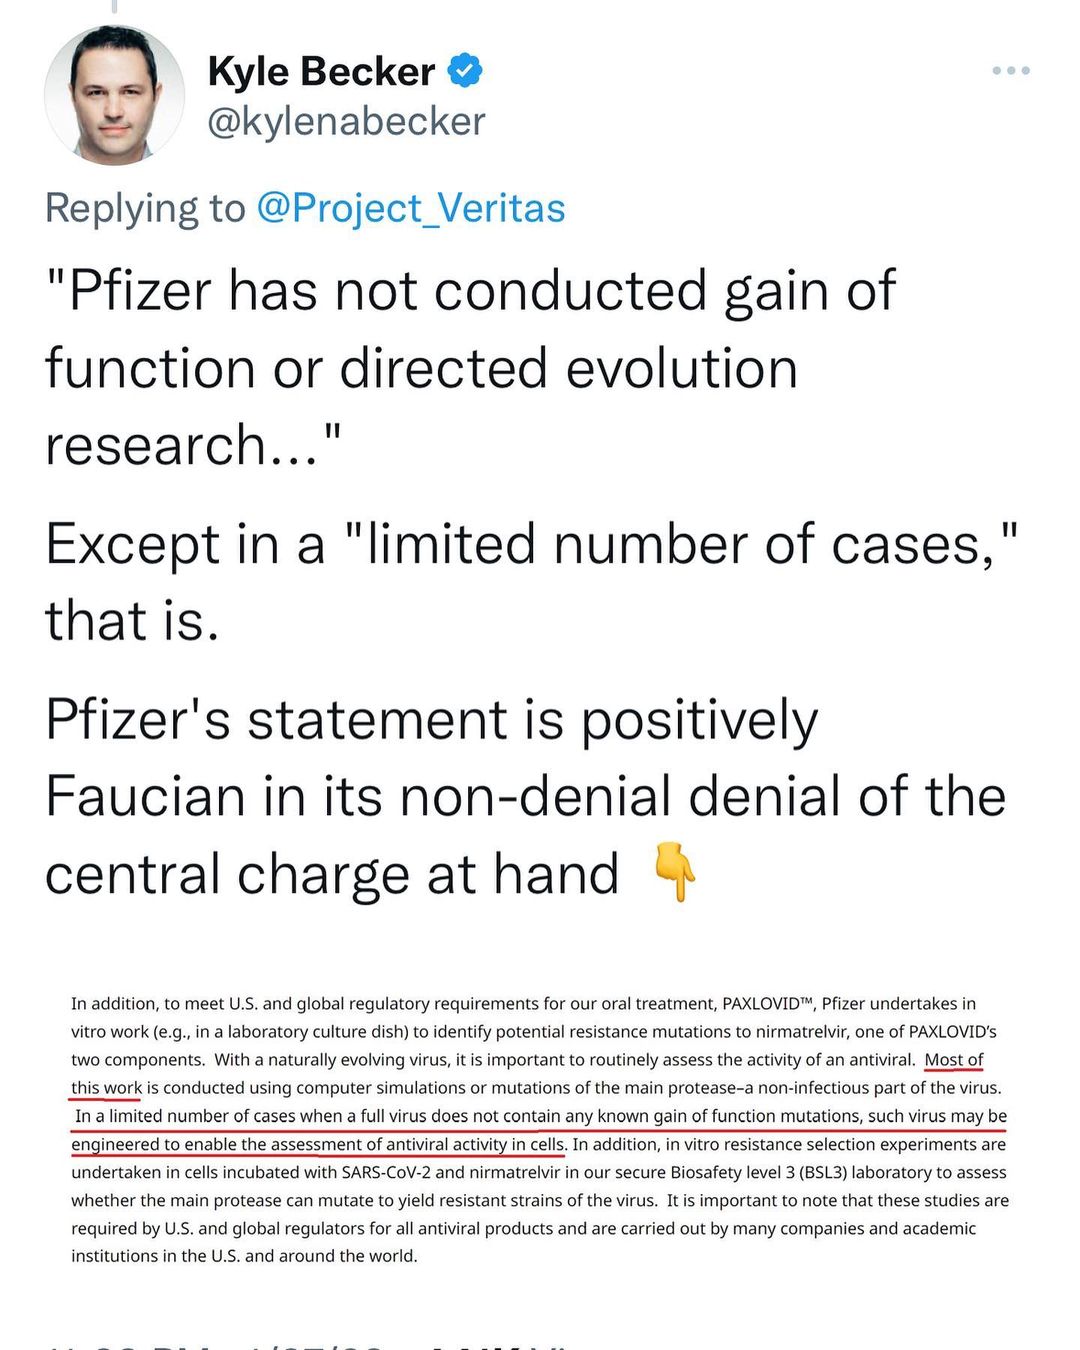Click the Kyle Becker display name
1080x1350 pixels.
coord(321,71)
